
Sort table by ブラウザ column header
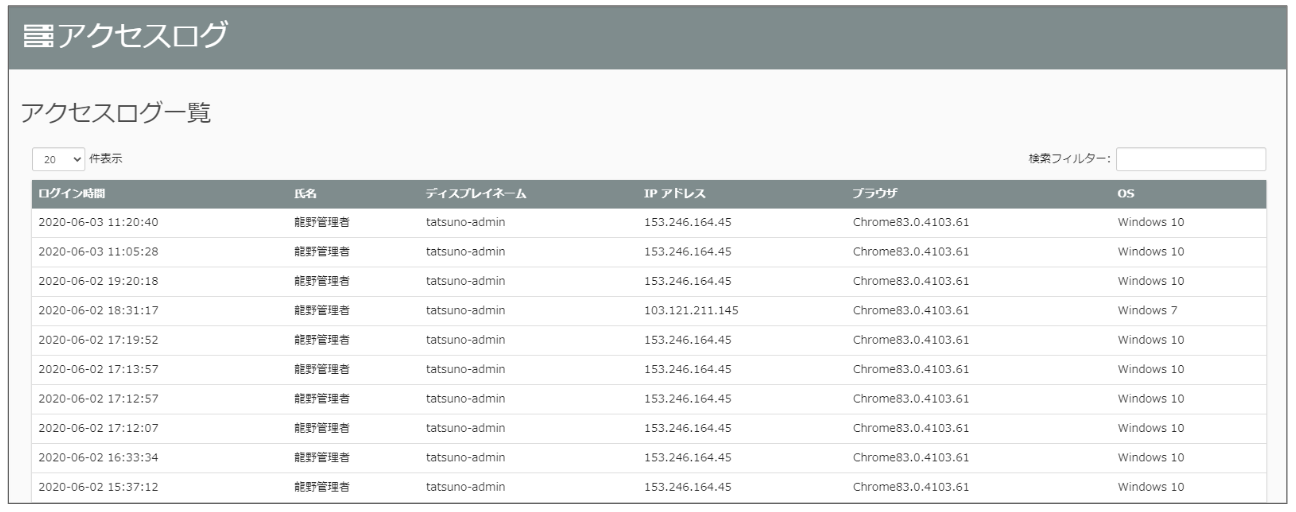[876, 194]
